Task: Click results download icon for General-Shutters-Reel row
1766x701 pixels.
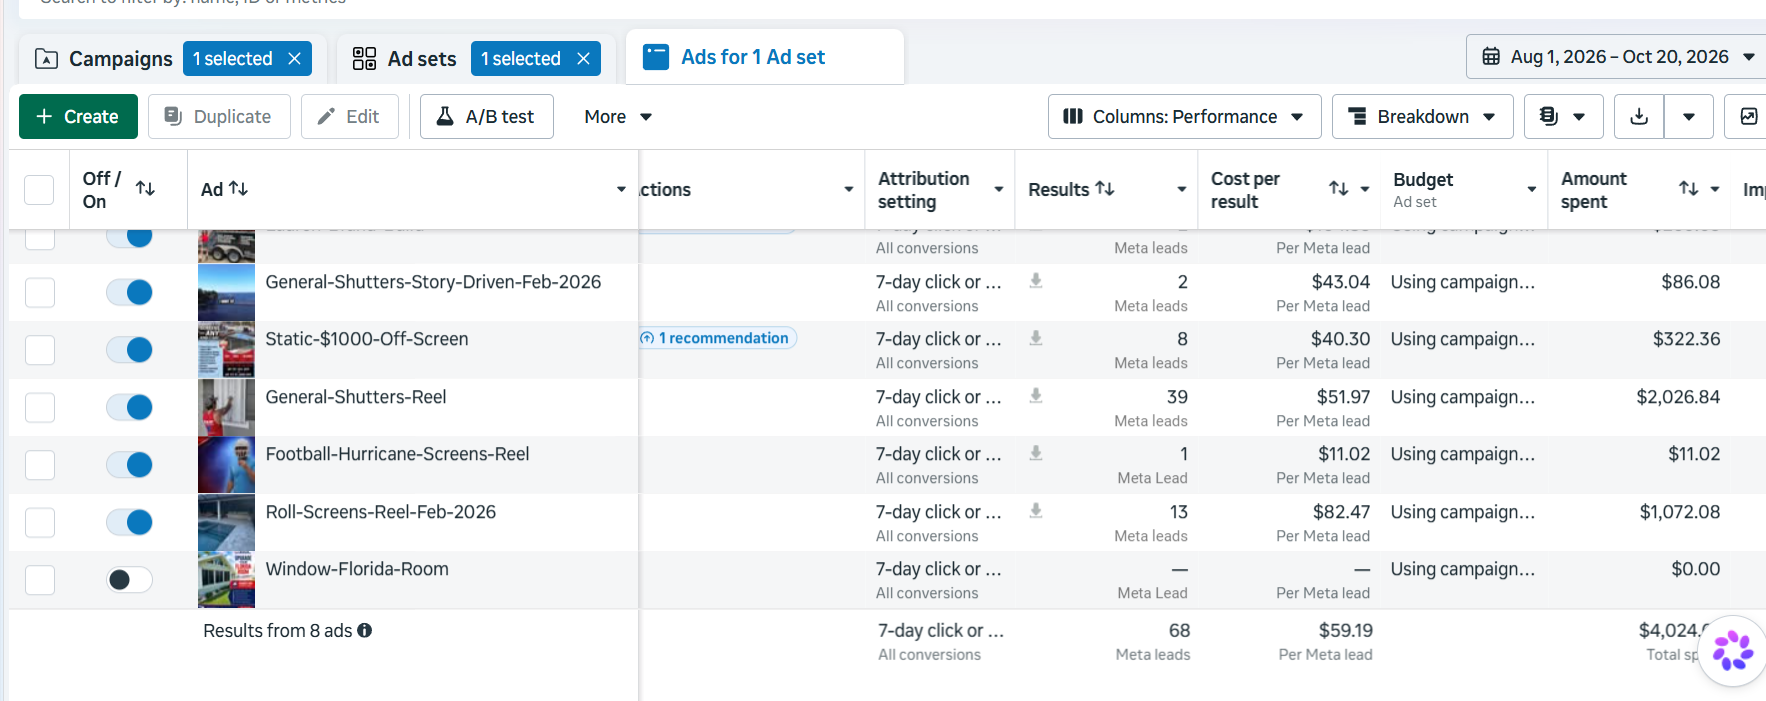Action: (1036, 396)
